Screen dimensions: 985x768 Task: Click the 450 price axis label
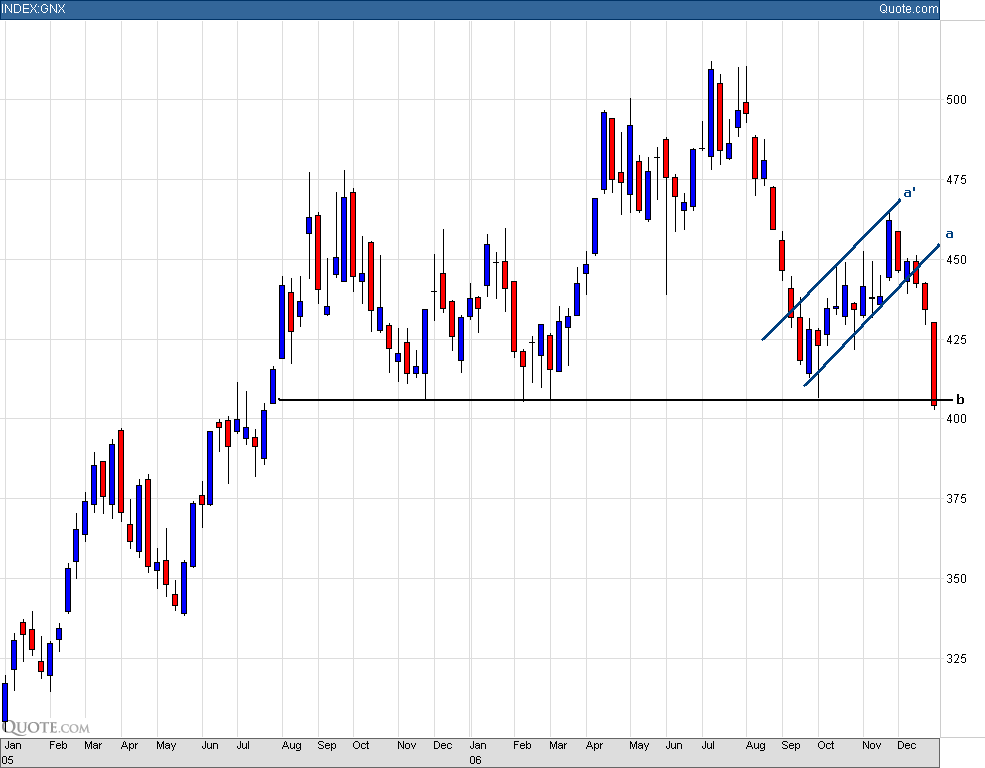click(x=956, y=259)
